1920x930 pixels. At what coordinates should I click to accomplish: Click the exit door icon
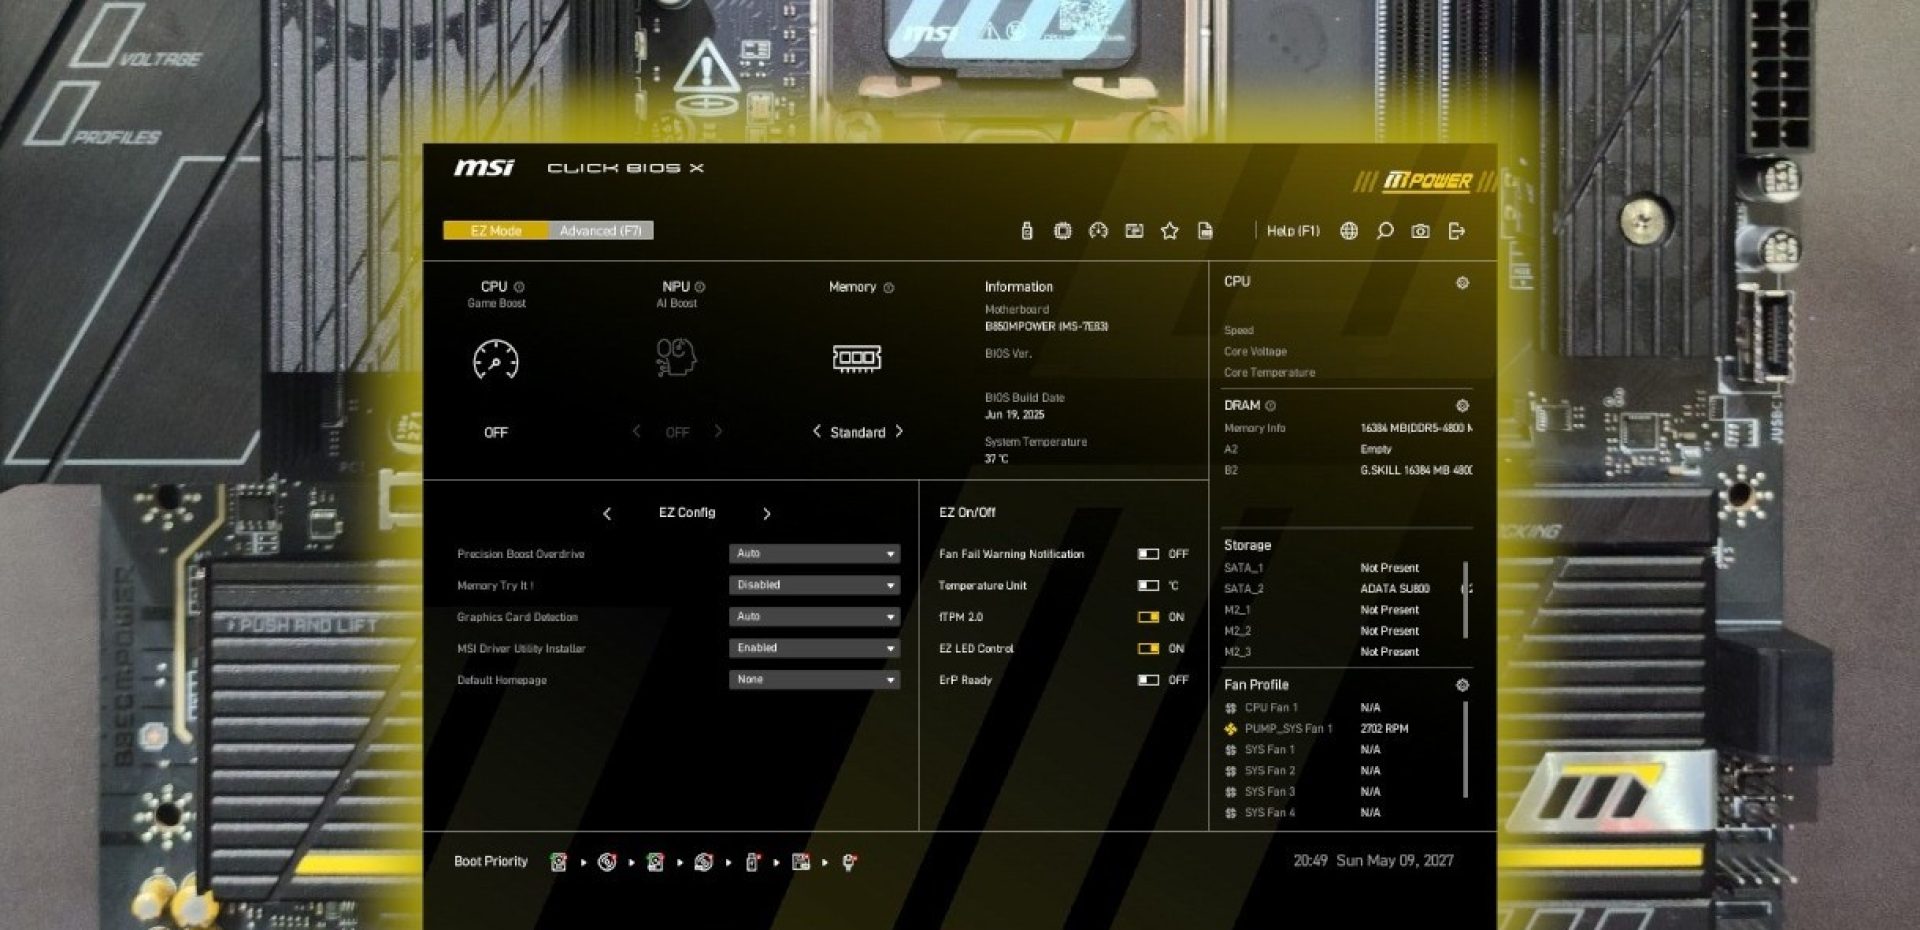pos(1457,231)
